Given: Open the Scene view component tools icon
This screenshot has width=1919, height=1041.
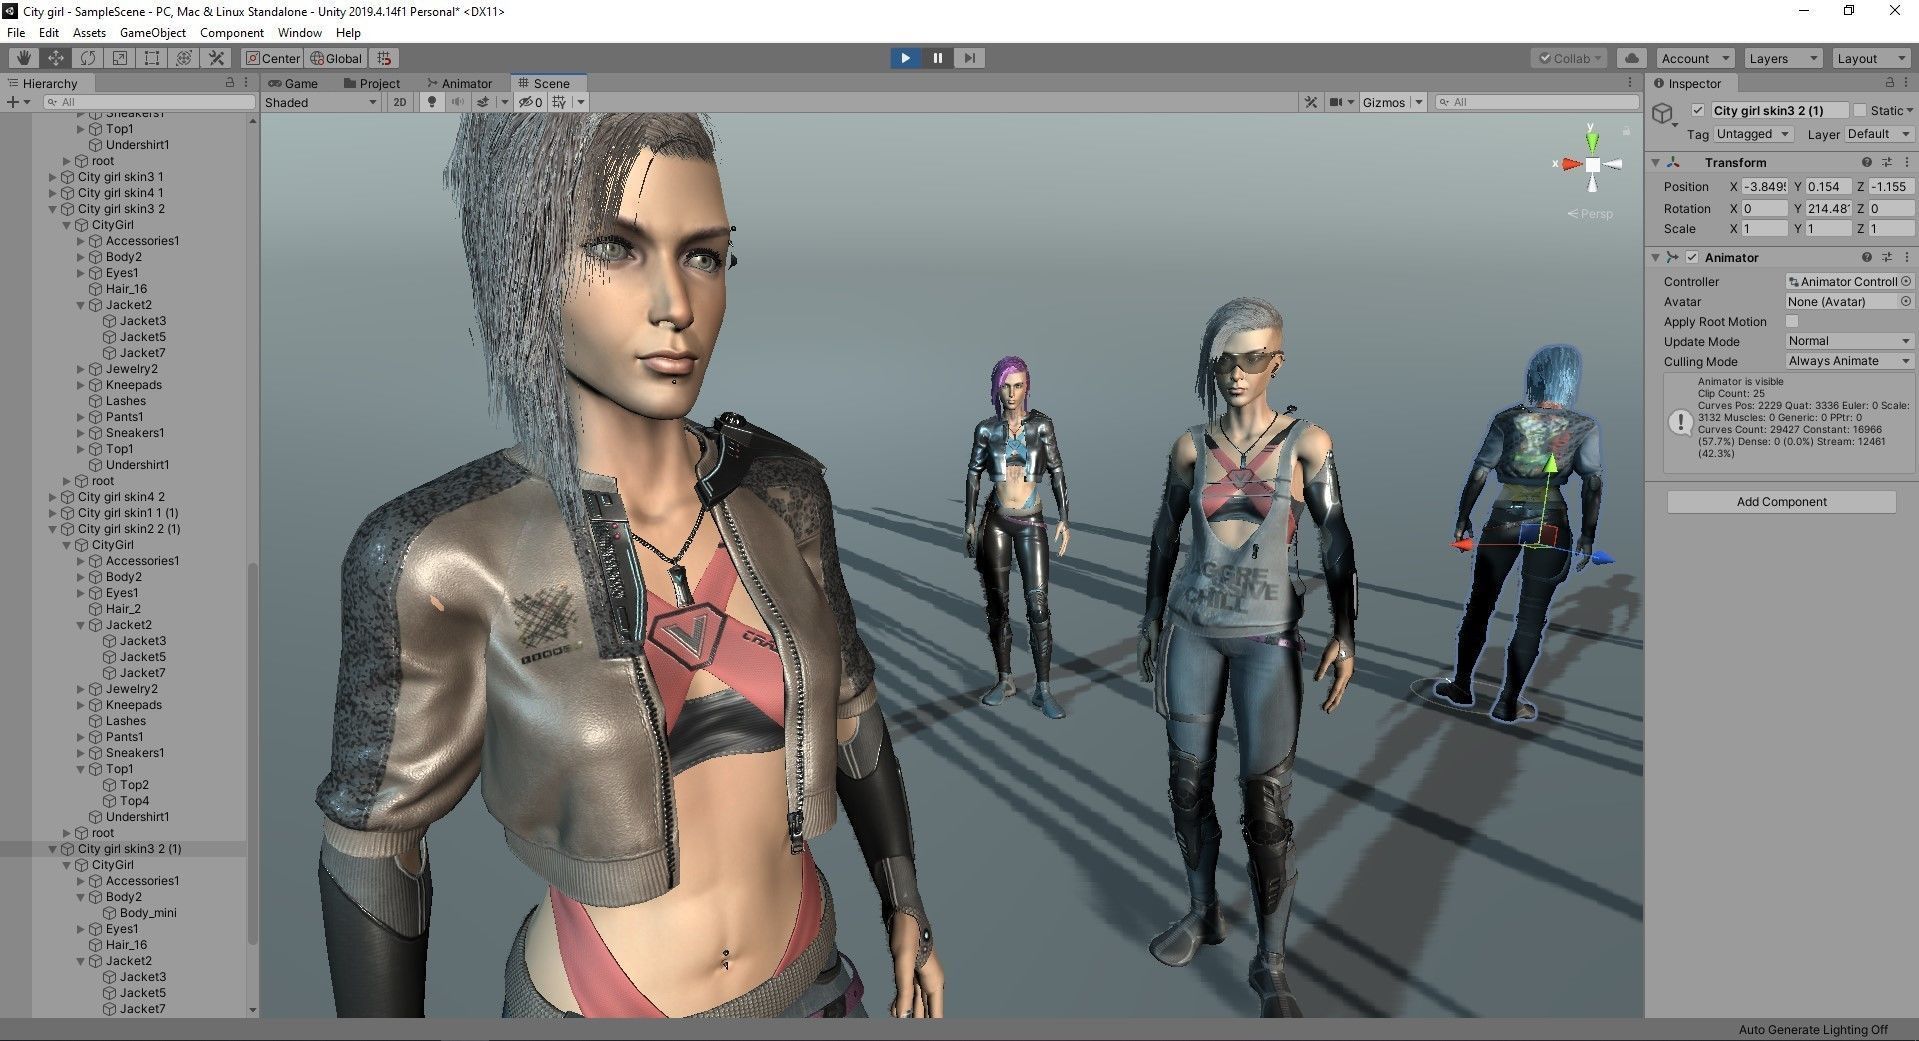Looking at the screenshot, I should point(1311,102).
